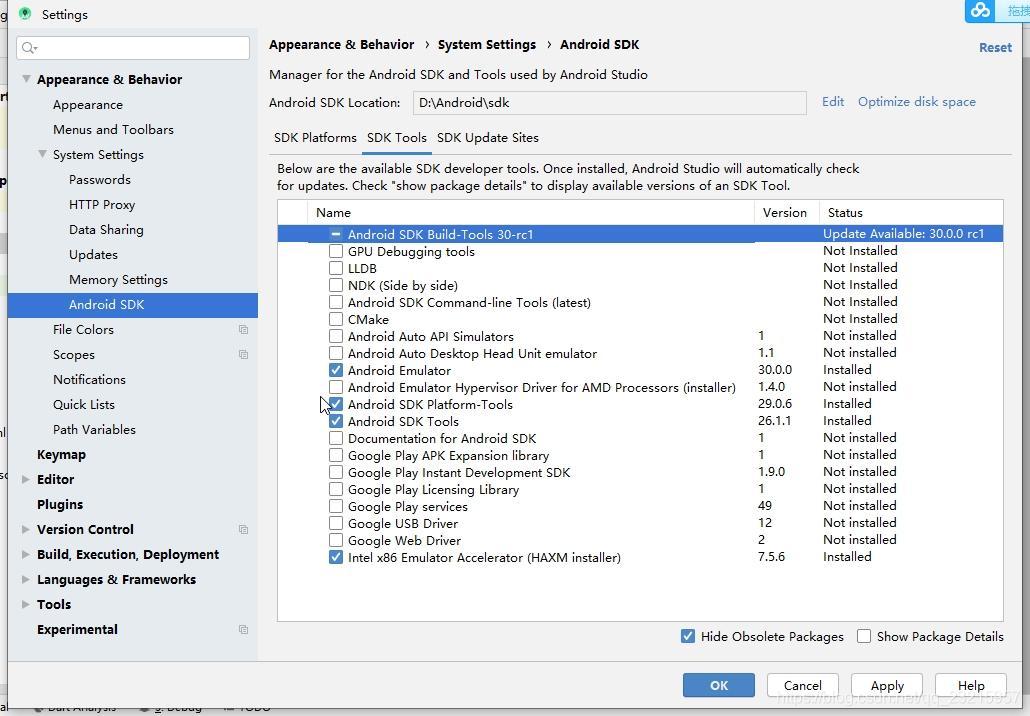The width and height of the screenshot is (1030, 716).
Task: Switch to SDK Platforms tab
Action: tap(315, 138)
